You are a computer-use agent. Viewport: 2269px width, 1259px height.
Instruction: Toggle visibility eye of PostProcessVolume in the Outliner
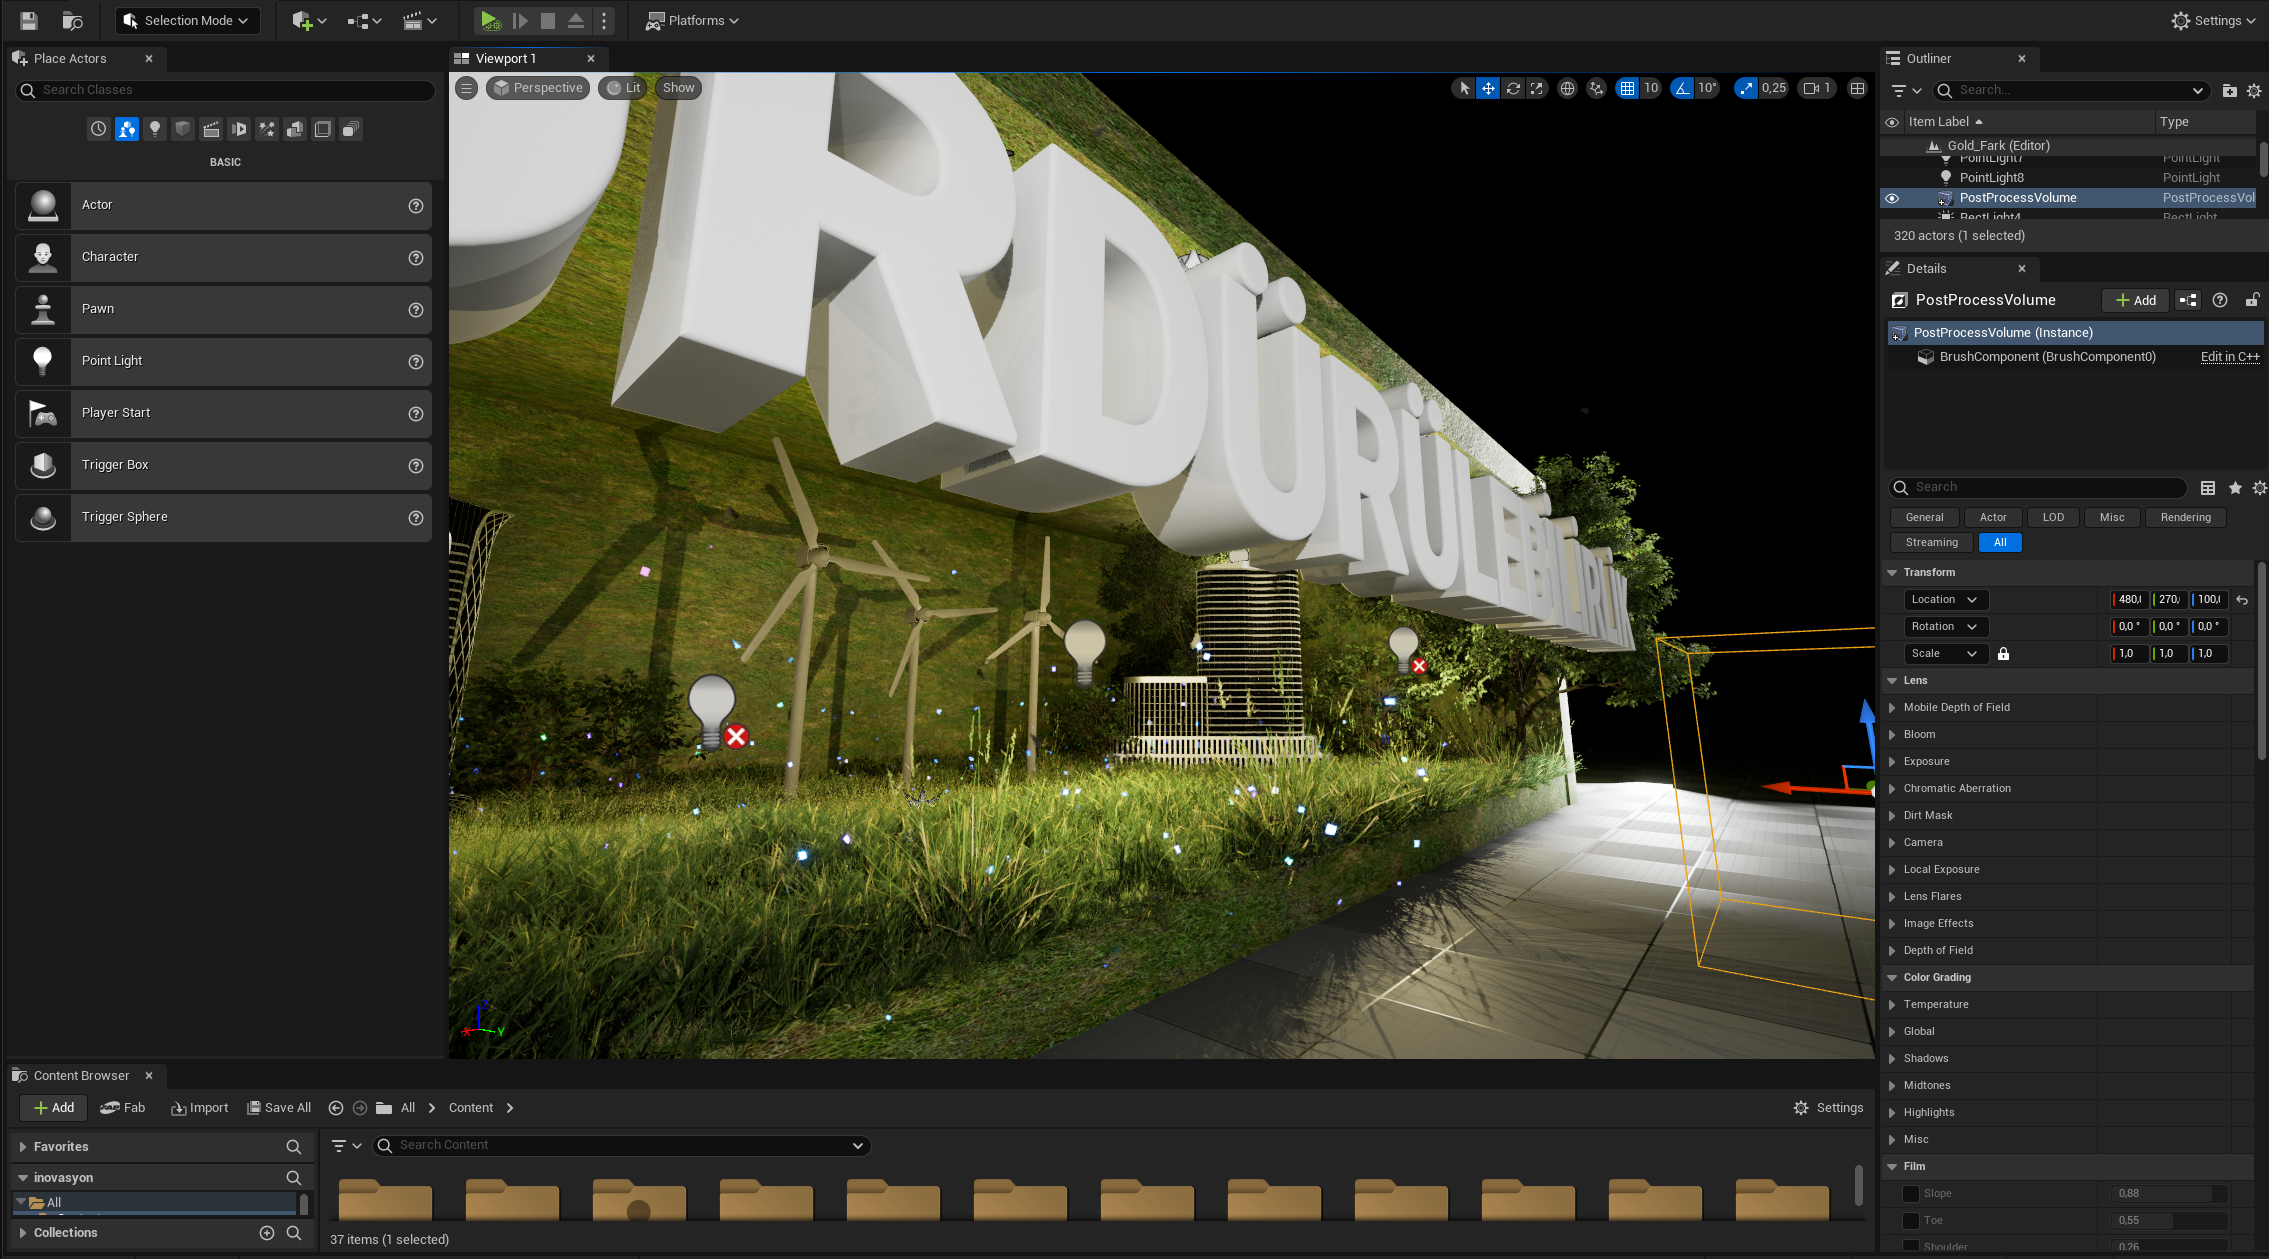coord(1891,198)
